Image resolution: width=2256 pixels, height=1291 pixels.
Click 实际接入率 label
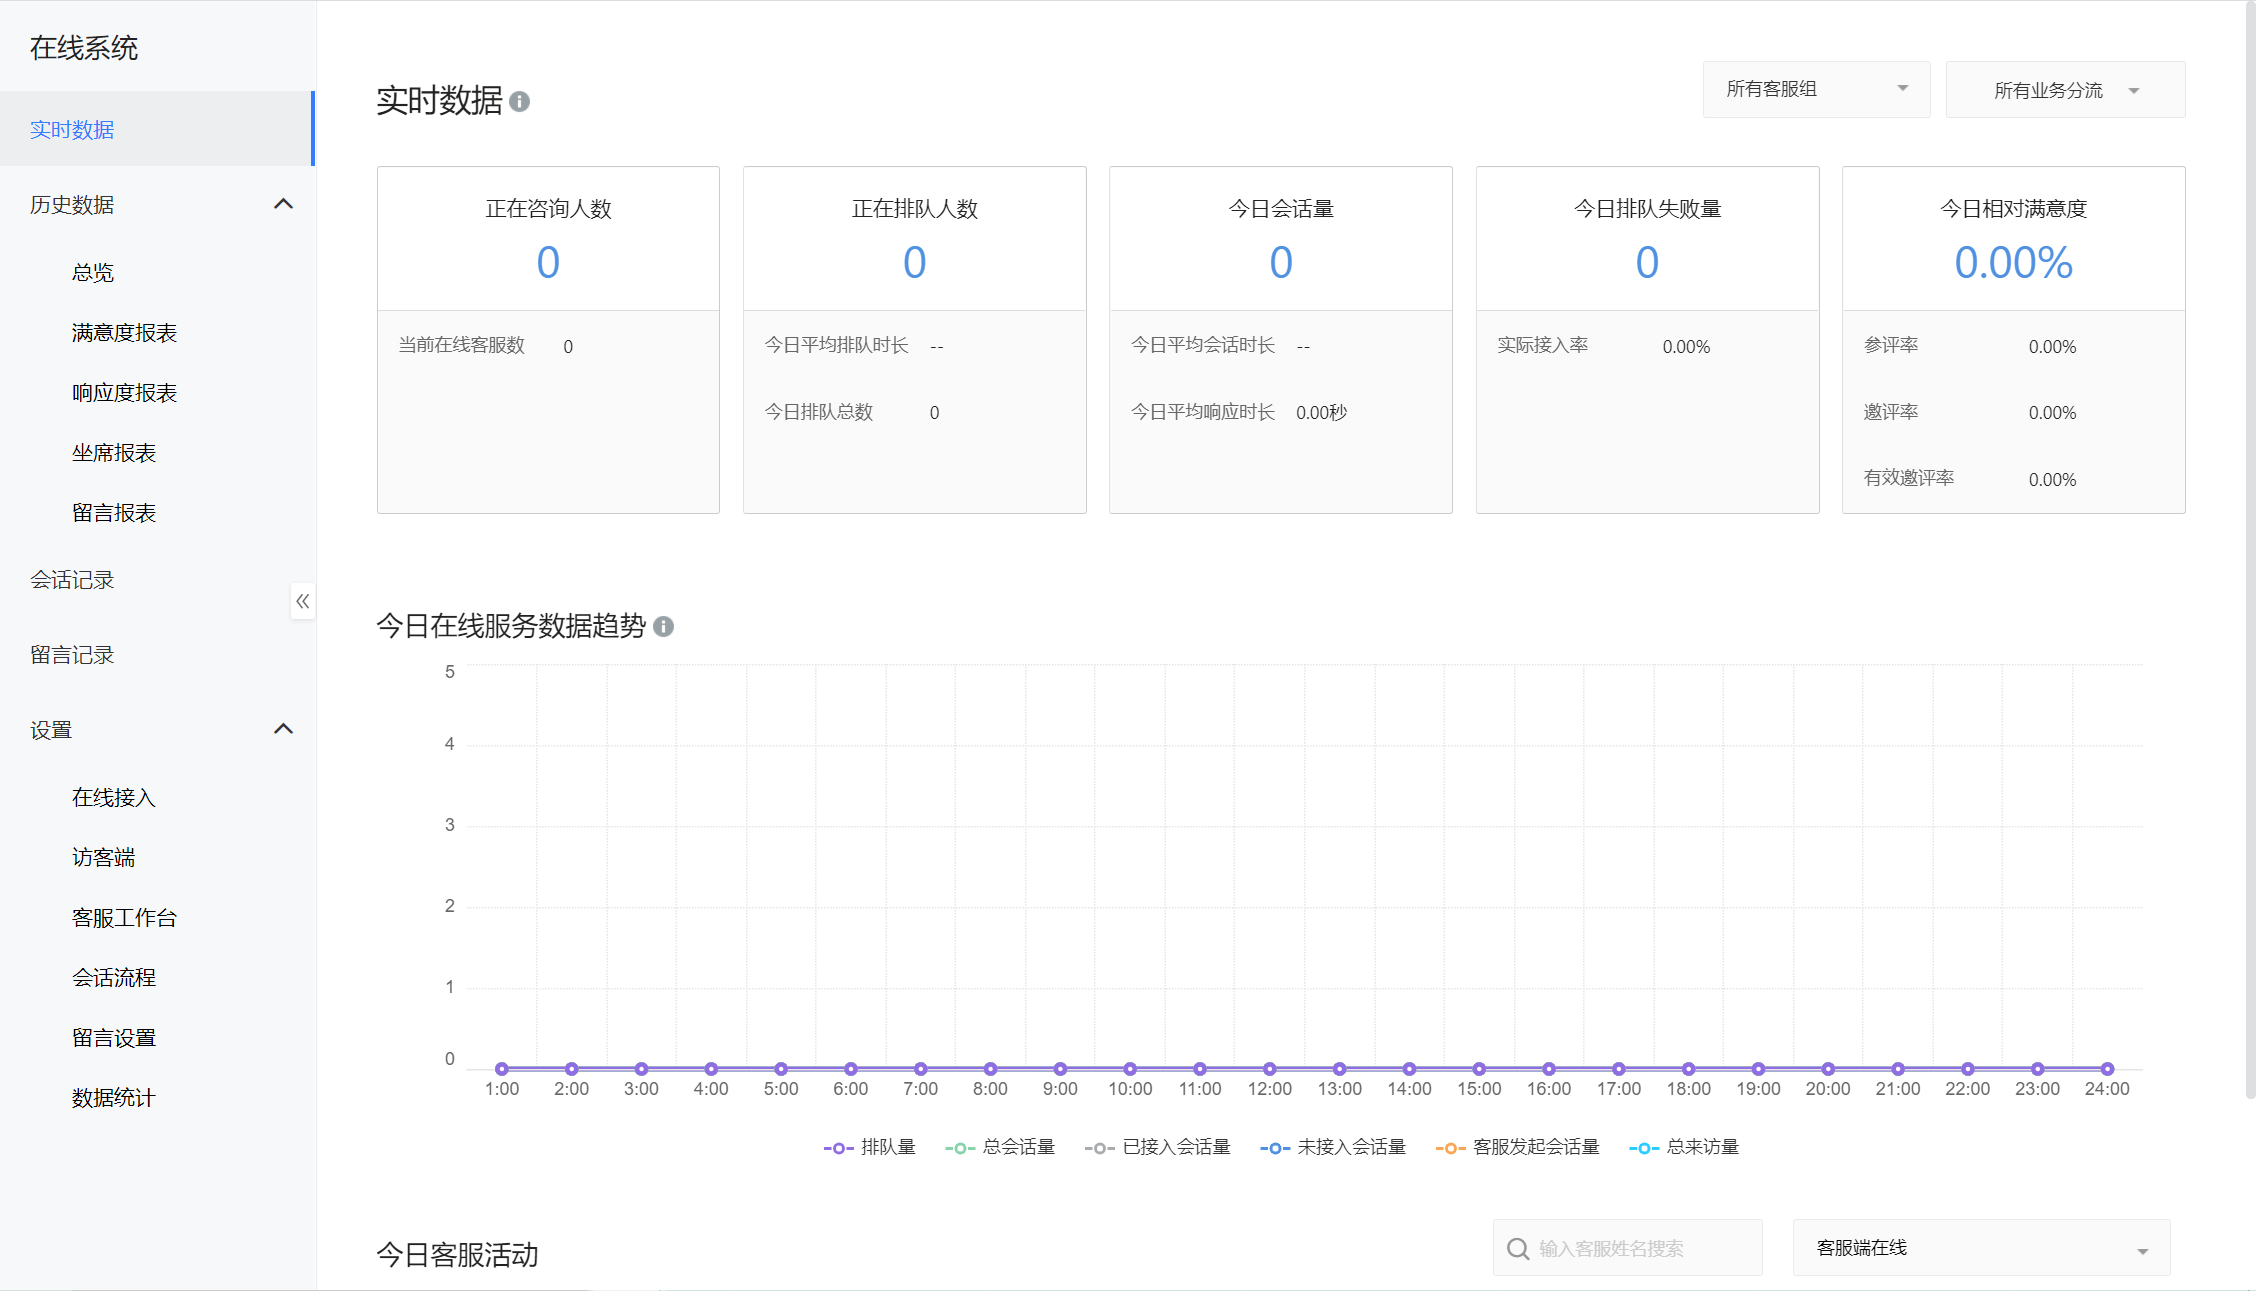pos(1542,345)
